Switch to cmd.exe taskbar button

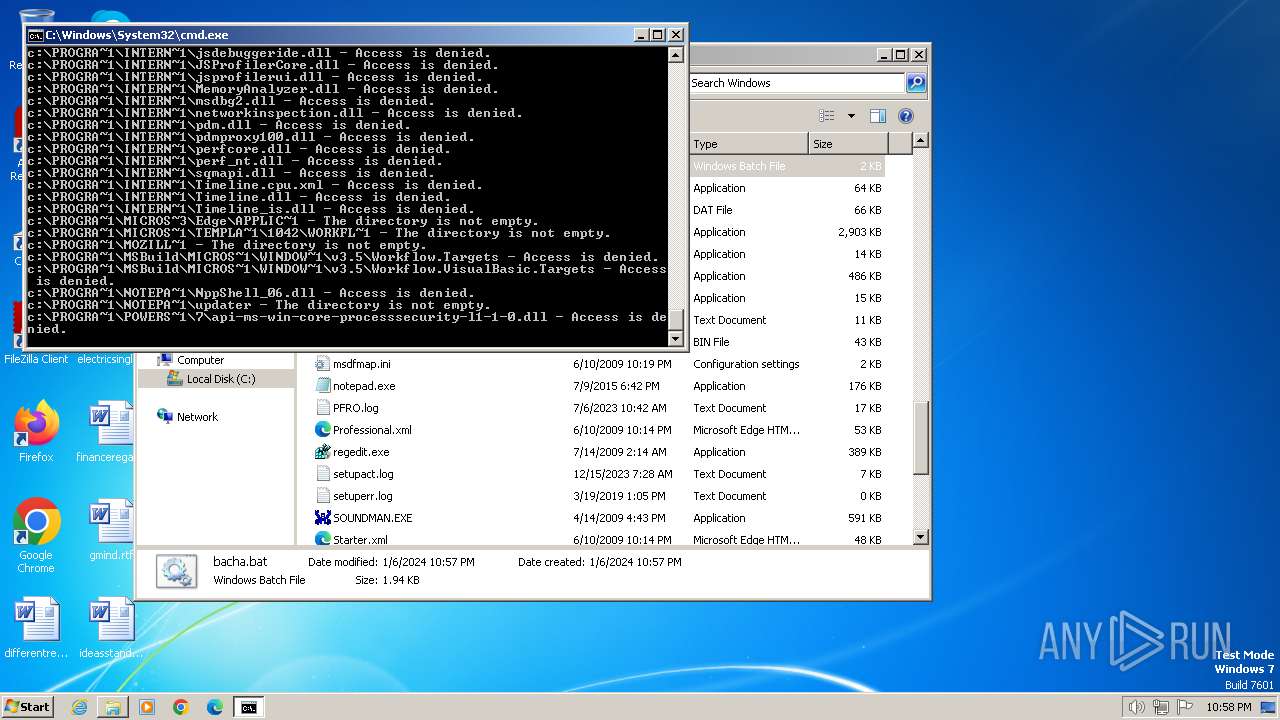248,707
